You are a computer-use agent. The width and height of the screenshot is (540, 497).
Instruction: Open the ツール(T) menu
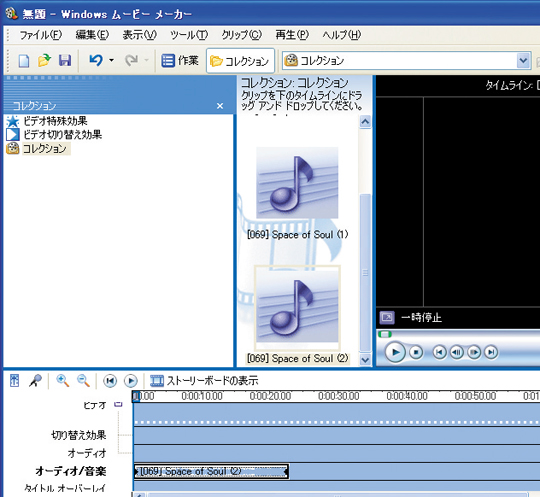point(189,35)
